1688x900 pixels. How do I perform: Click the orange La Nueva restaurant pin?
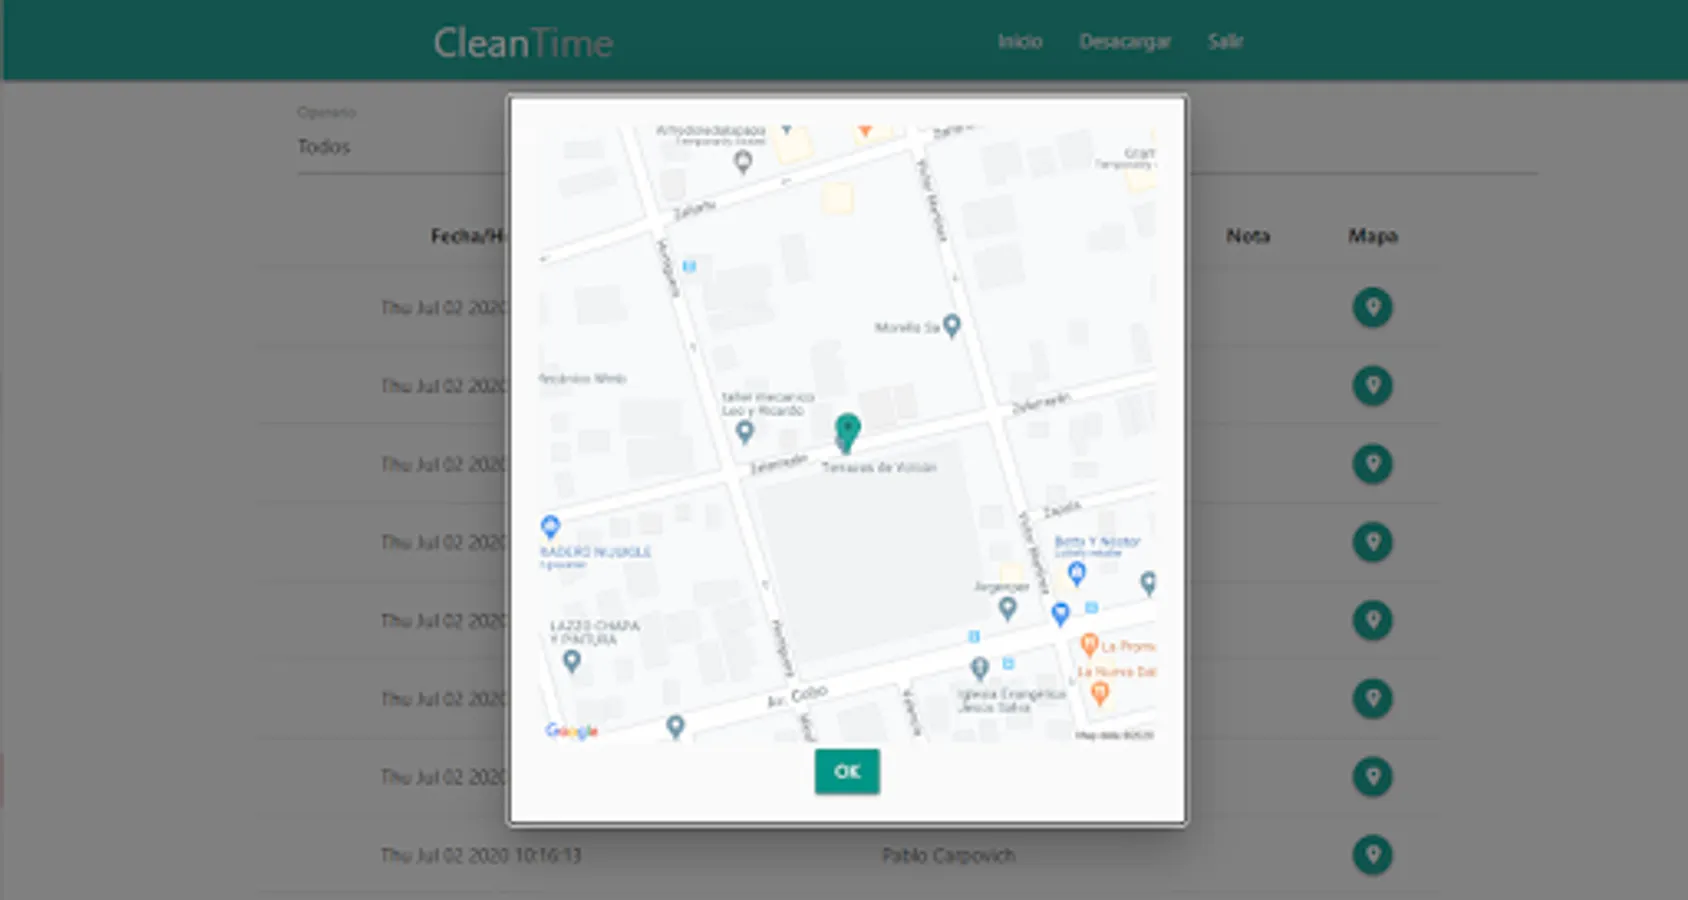coord(1100,692)
